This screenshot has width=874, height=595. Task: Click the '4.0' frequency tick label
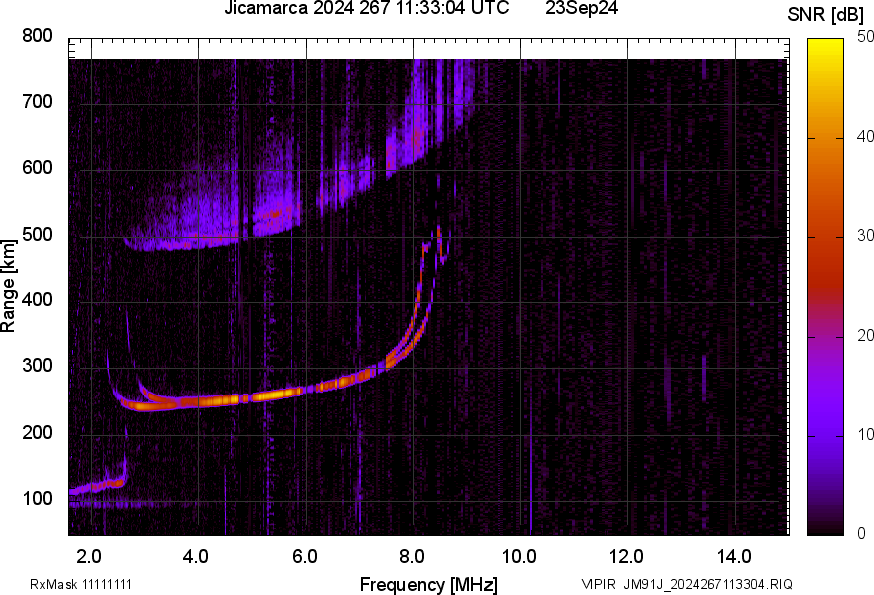196,557
